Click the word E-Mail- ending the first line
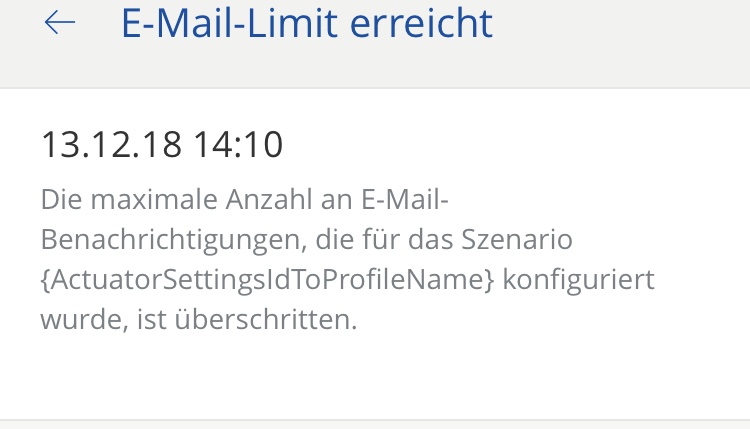The image size is (750, 429). [x=405, y=199]
